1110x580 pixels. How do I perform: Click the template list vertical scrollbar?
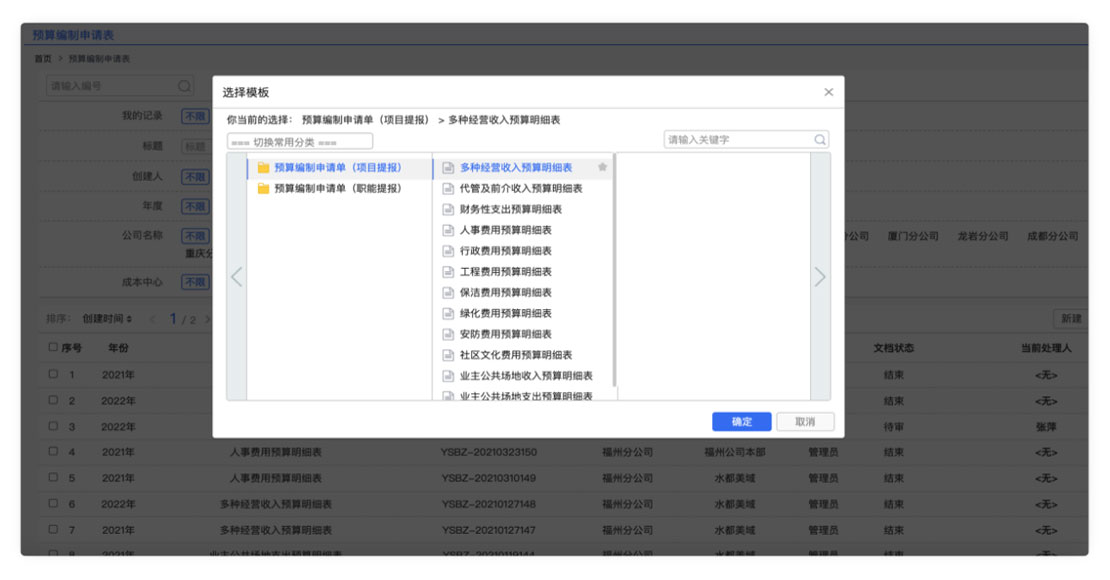[x=615, y=270]
